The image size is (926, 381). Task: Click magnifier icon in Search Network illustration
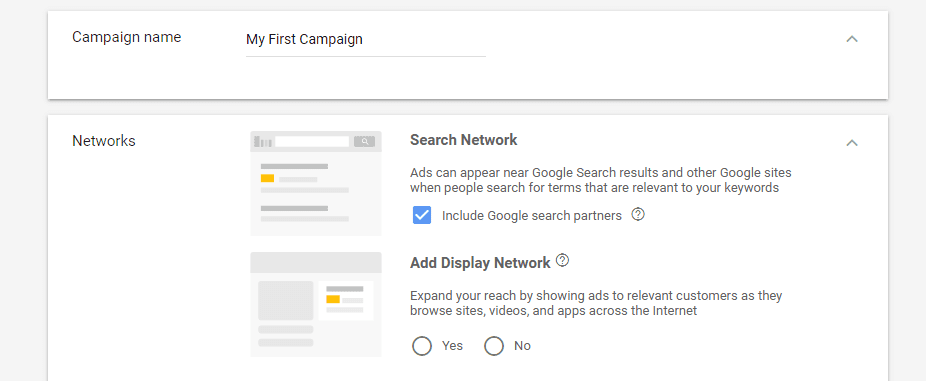tap(365, 142)
